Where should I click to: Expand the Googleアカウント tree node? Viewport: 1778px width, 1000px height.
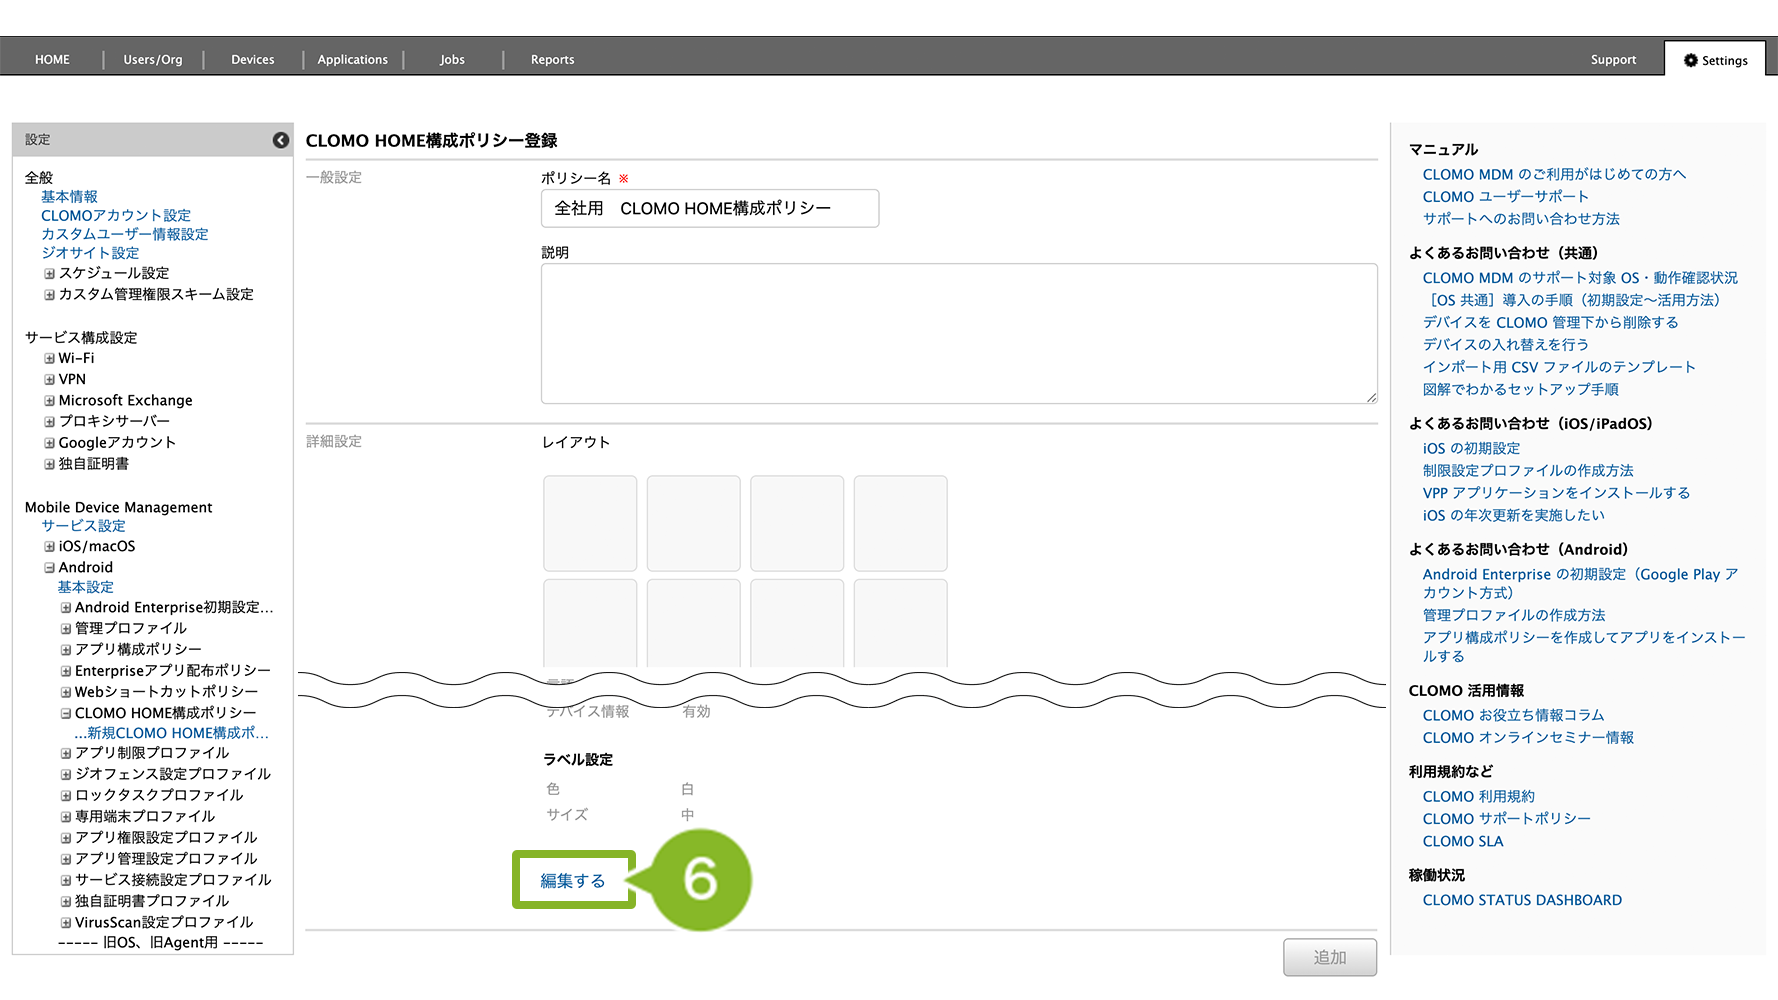tap(49, 443)
